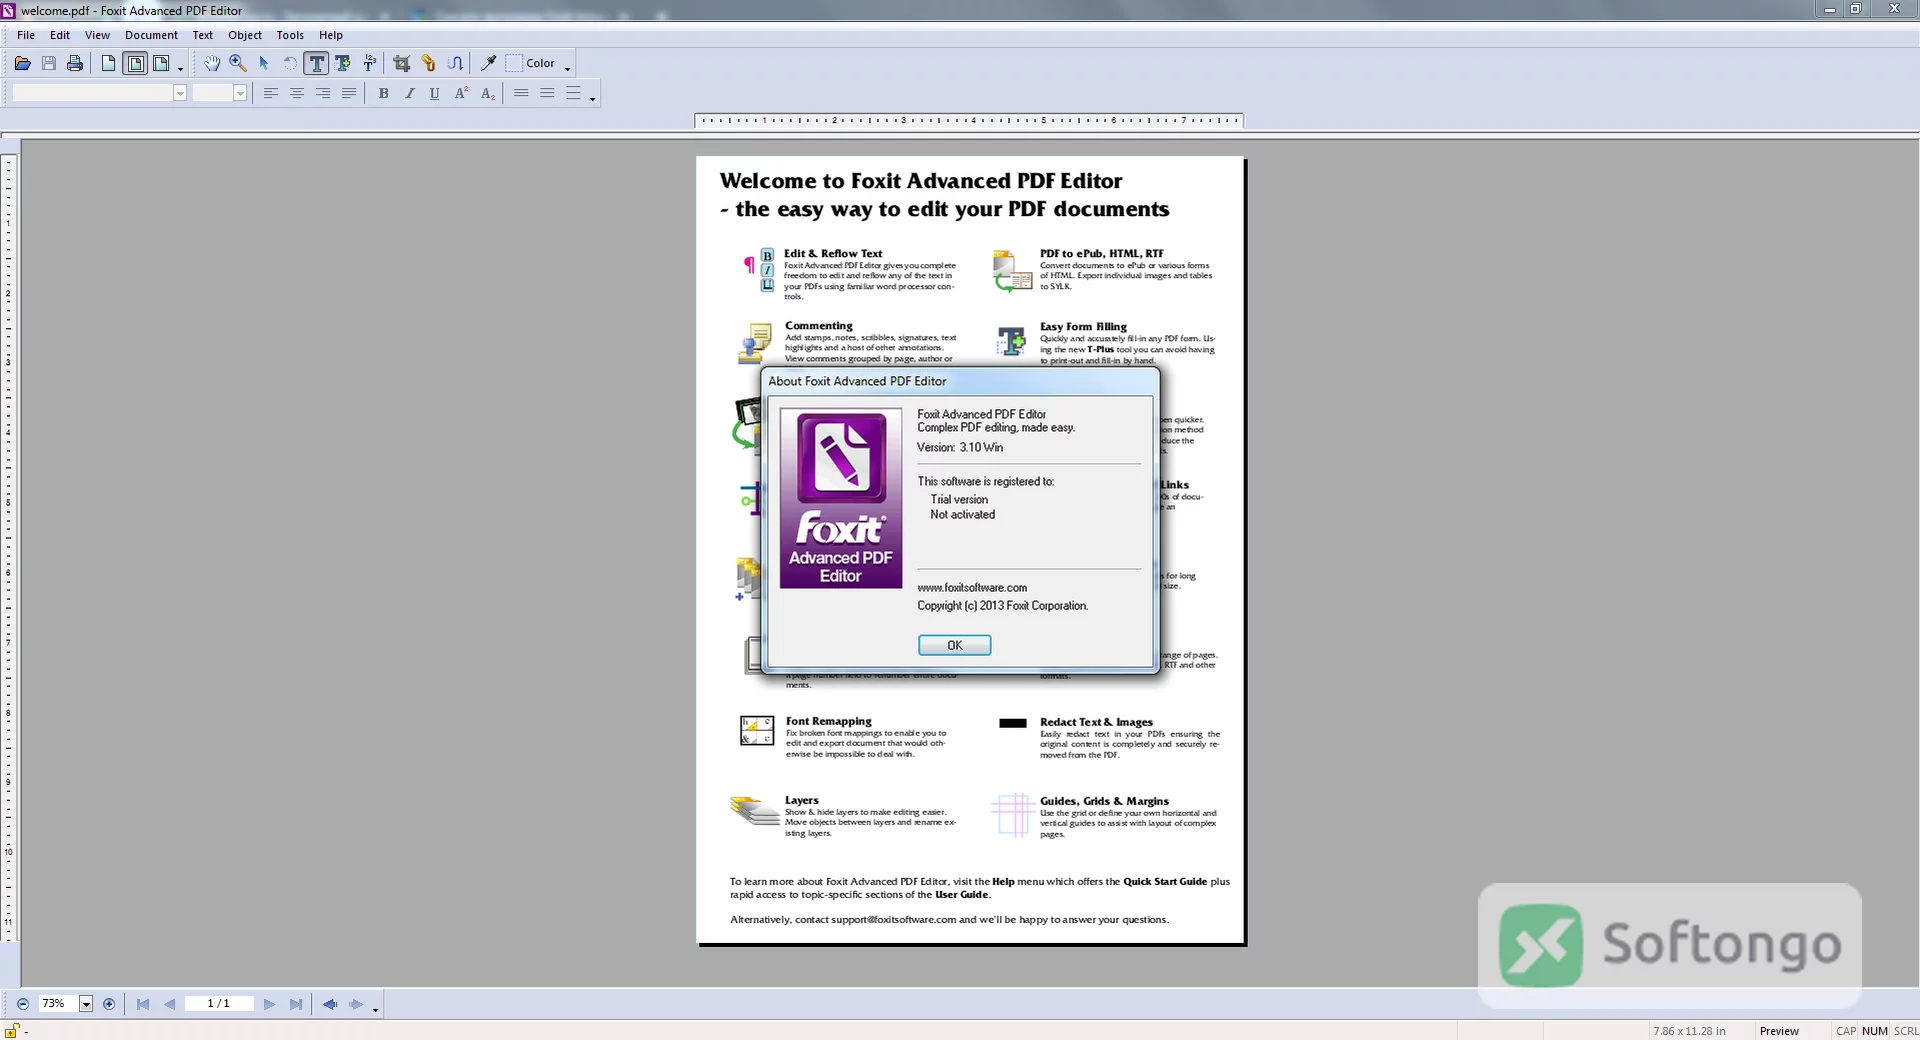This screenshot has height=1040, width=1920.
Task: Select the single blank page view icon
Action: tap(108, 63)
